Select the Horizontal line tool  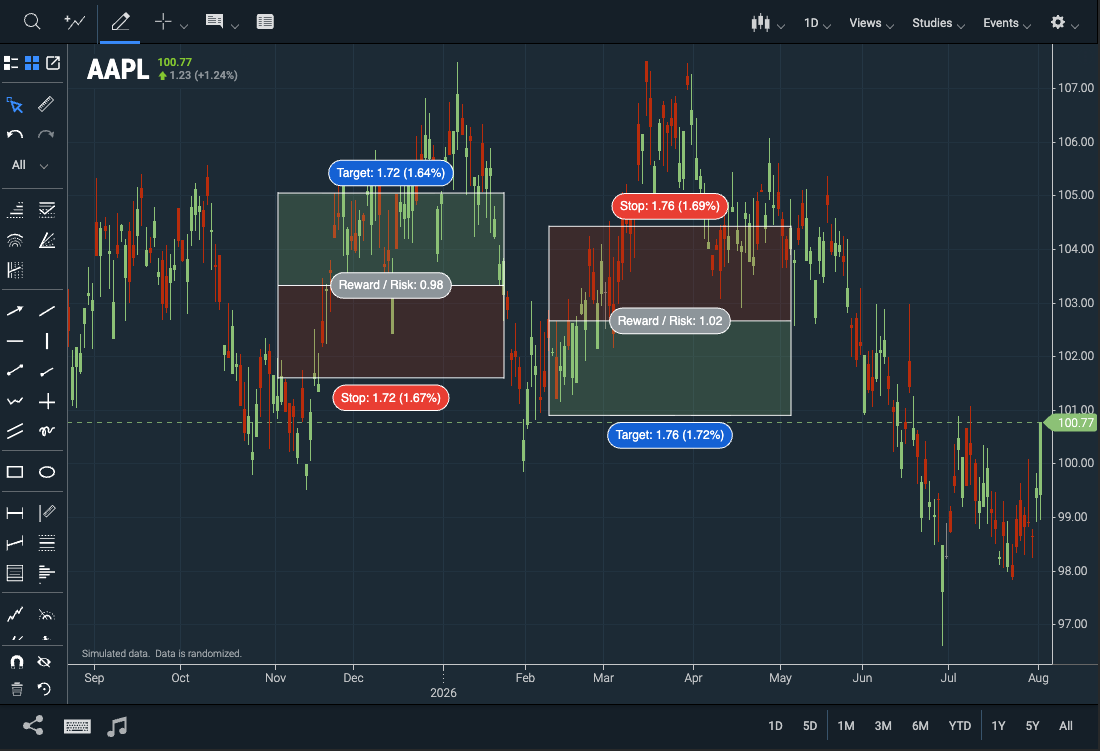tap(15, 341)
